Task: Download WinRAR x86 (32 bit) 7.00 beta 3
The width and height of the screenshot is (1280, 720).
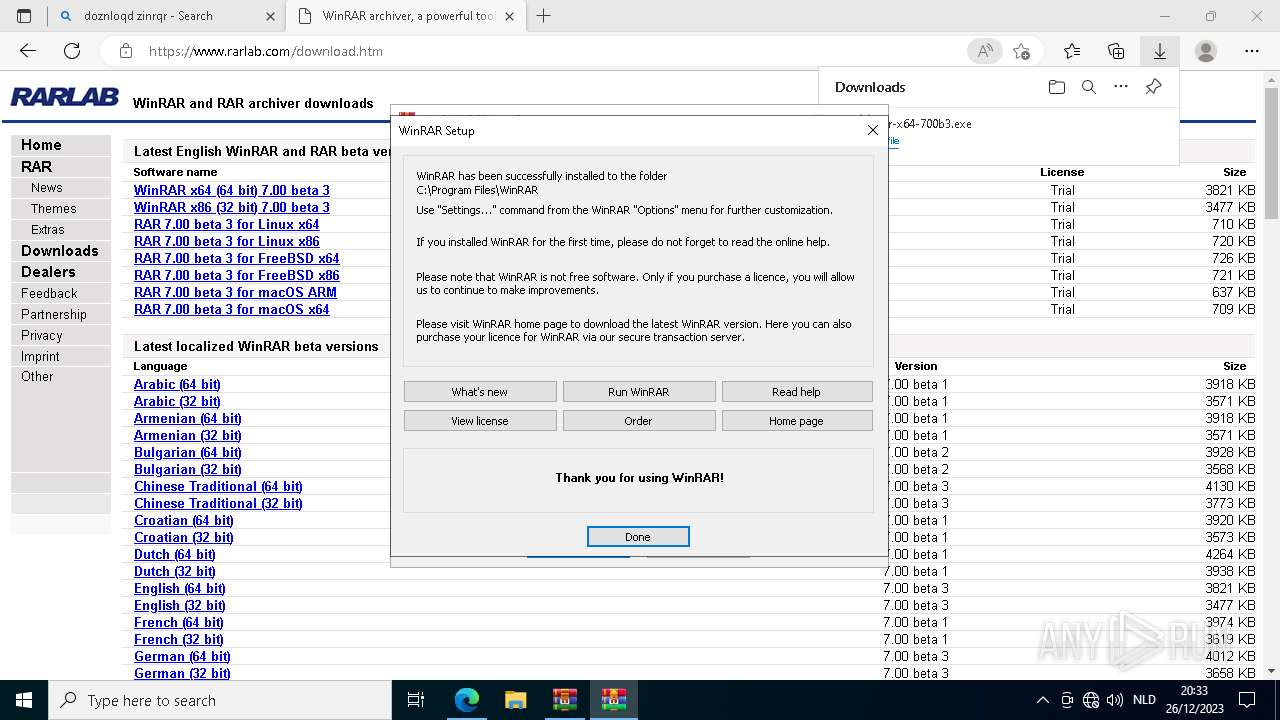Action: (232, 207)
